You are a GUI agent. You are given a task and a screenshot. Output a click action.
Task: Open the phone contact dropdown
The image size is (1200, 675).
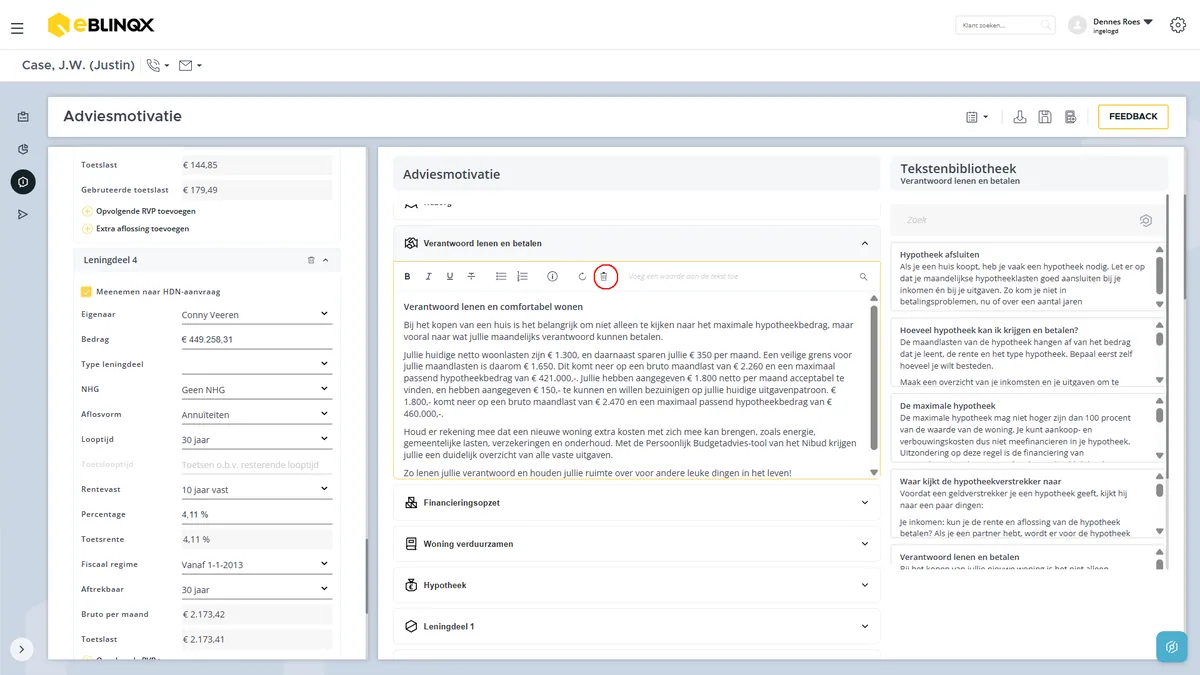(158, 65)
